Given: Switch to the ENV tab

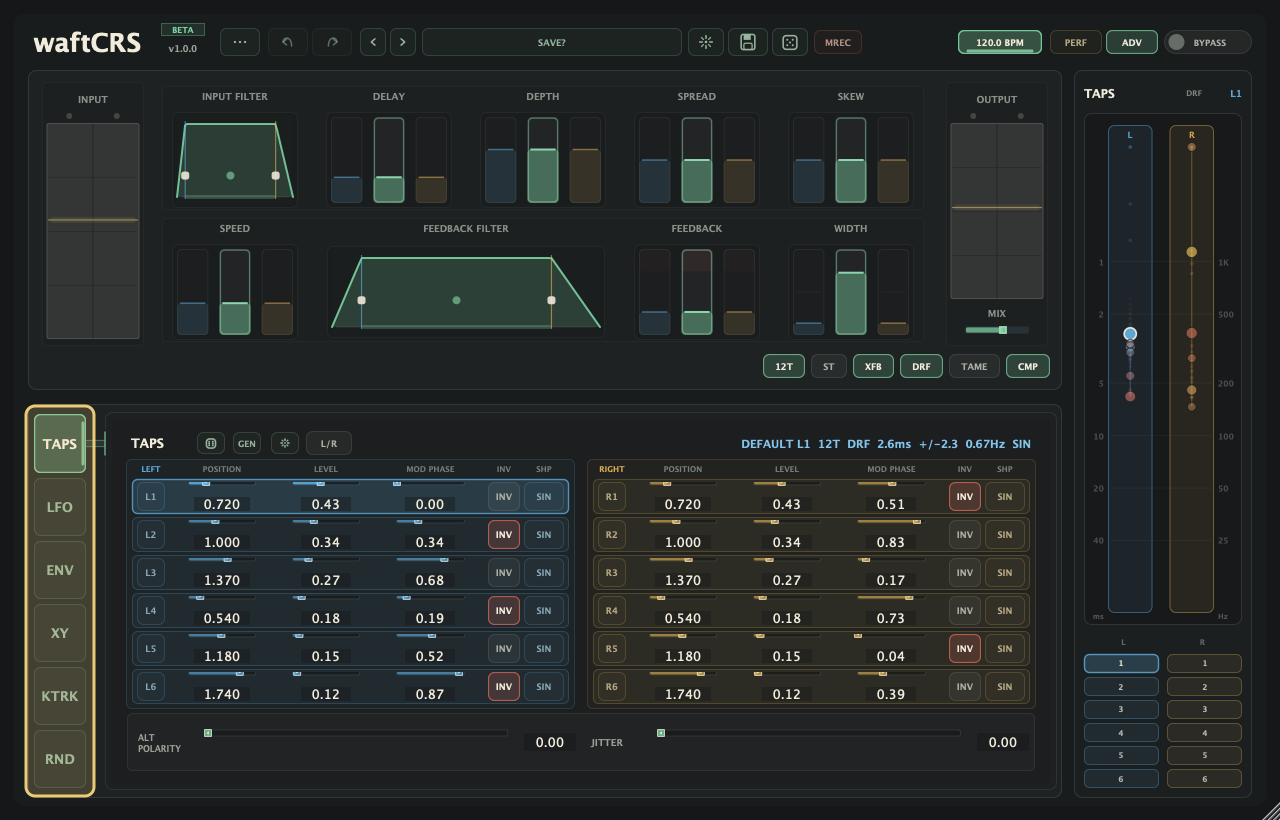Looking at the screenshot, I should pyautogui.click(x=60, y=570).
